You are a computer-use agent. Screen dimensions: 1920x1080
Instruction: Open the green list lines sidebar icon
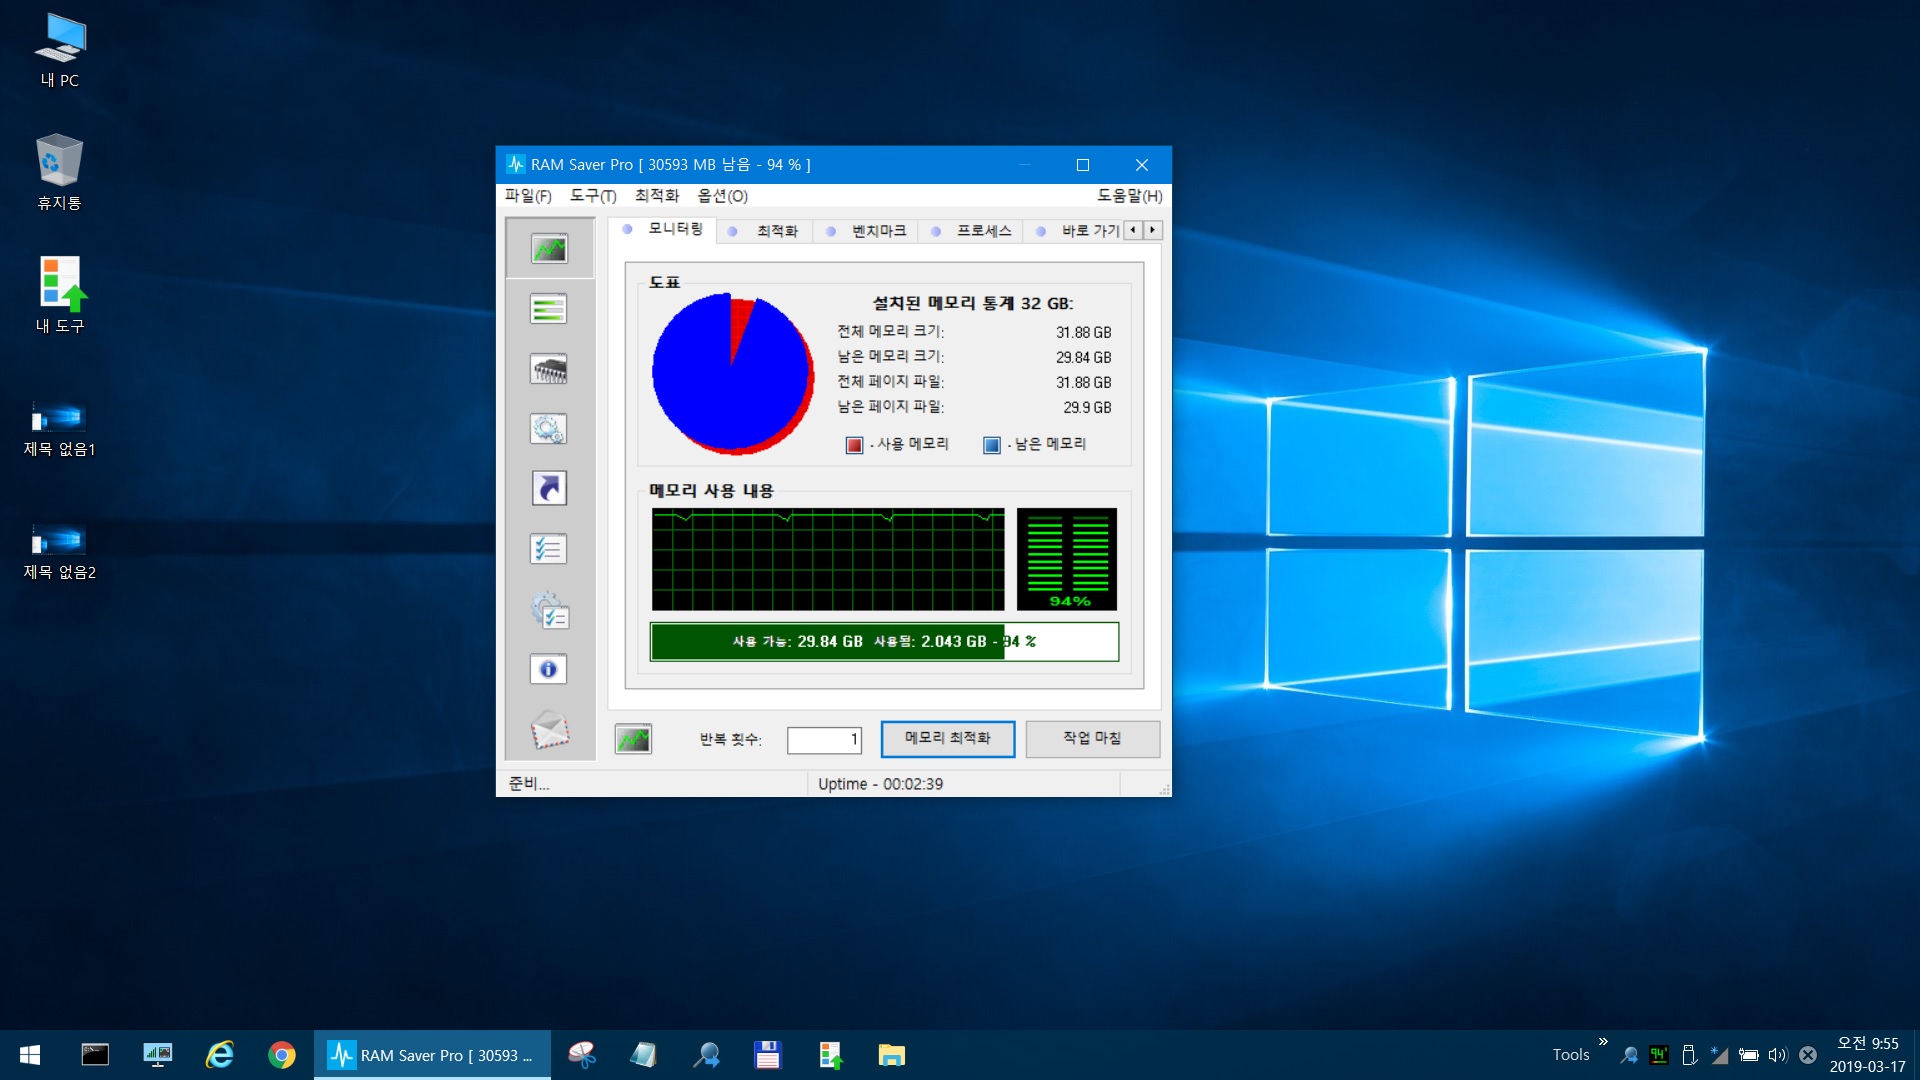point(549,309)
